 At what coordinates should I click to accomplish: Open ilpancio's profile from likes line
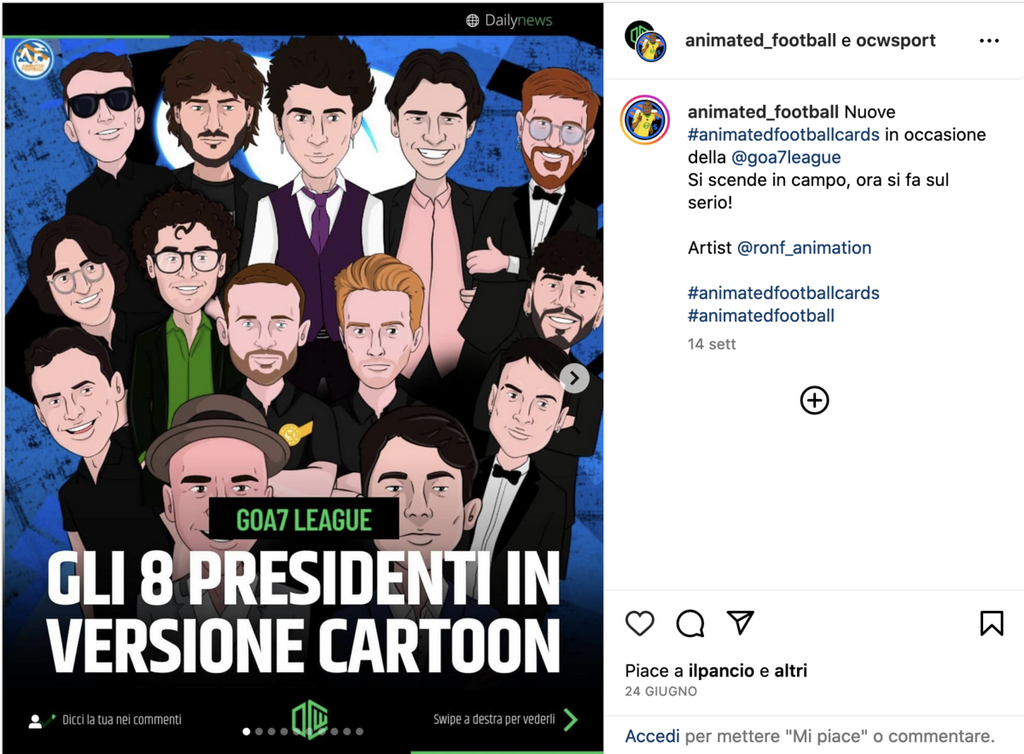click(722, 671)
